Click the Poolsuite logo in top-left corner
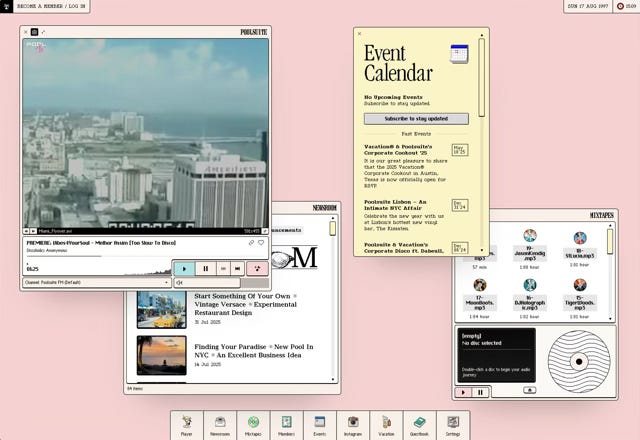Viewport: 640px width, 440px height. coord(6,6)
